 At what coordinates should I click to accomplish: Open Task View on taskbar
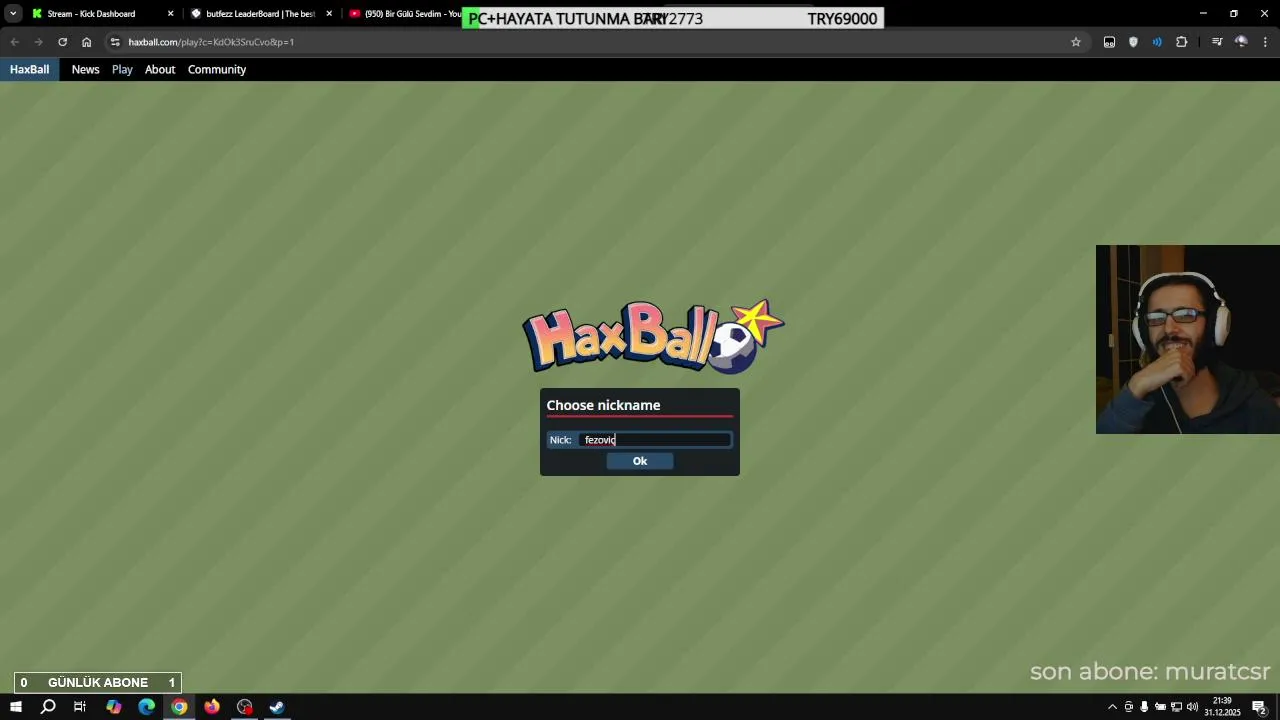coord(80,707)
